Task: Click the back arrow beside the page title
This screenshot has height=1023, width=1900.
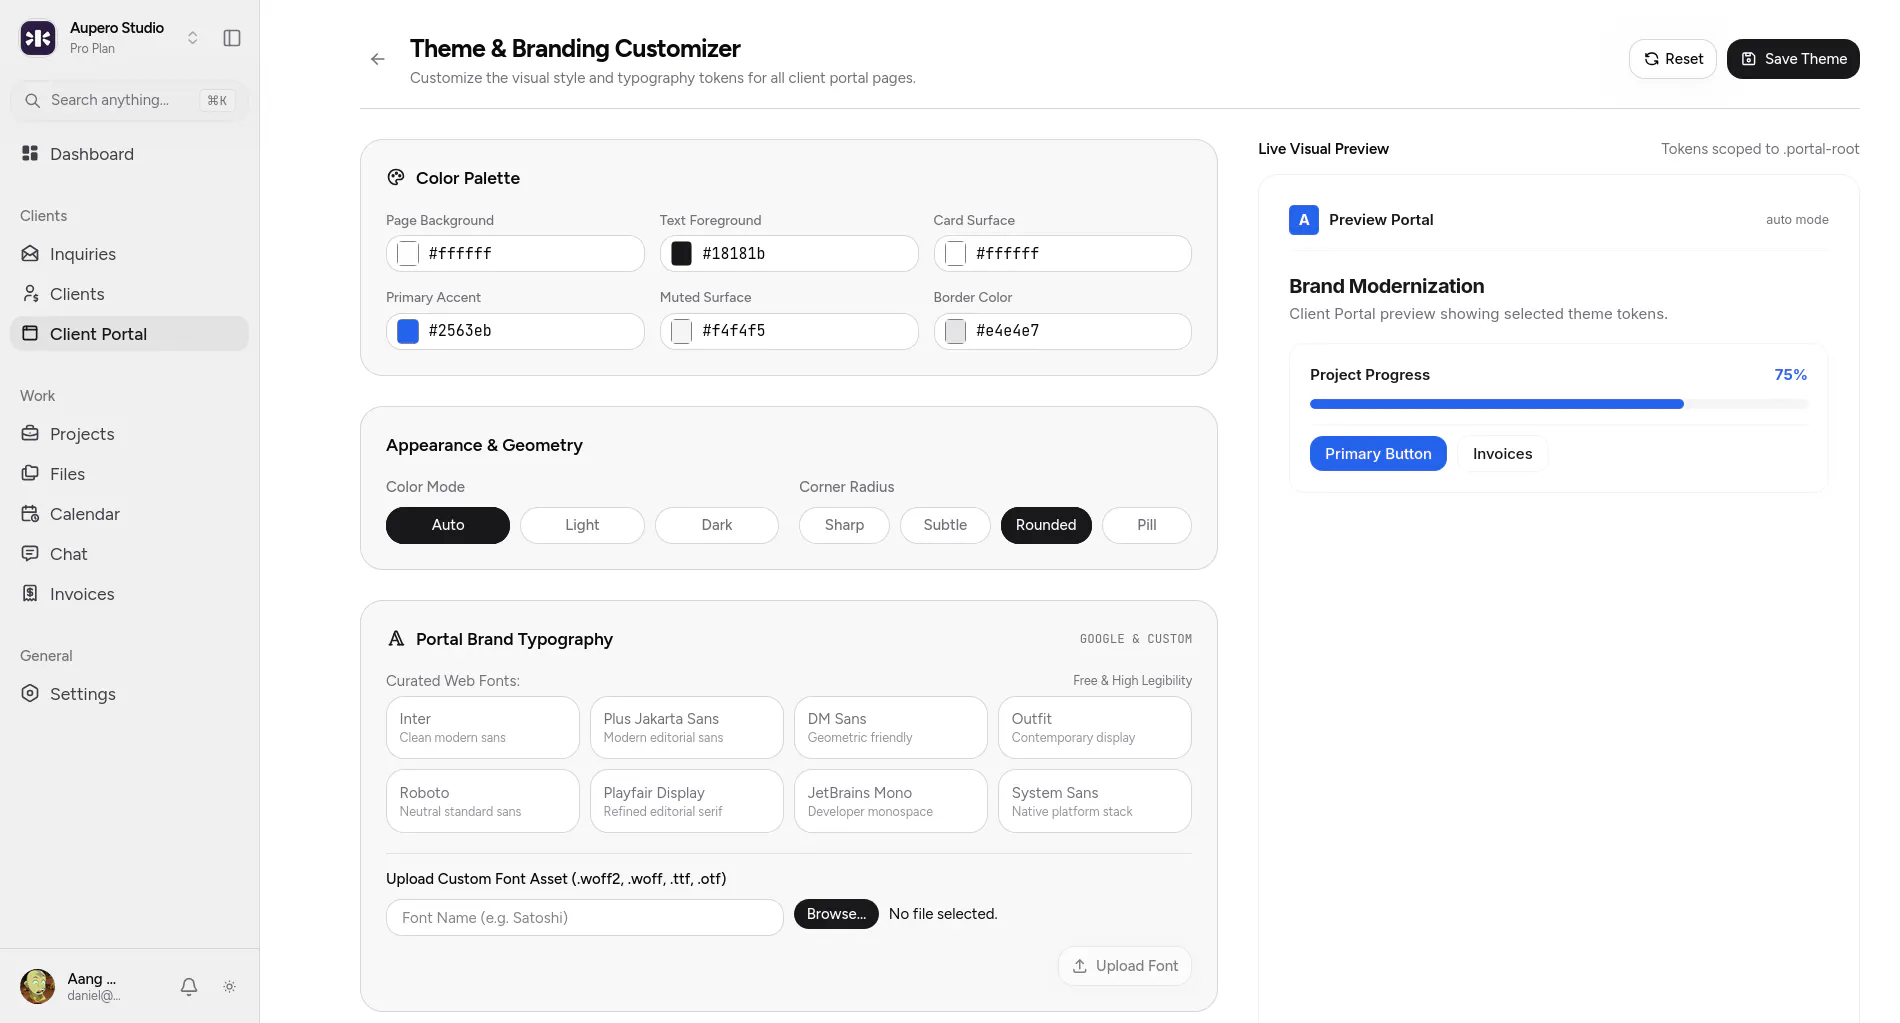Action: click(377, 59)
